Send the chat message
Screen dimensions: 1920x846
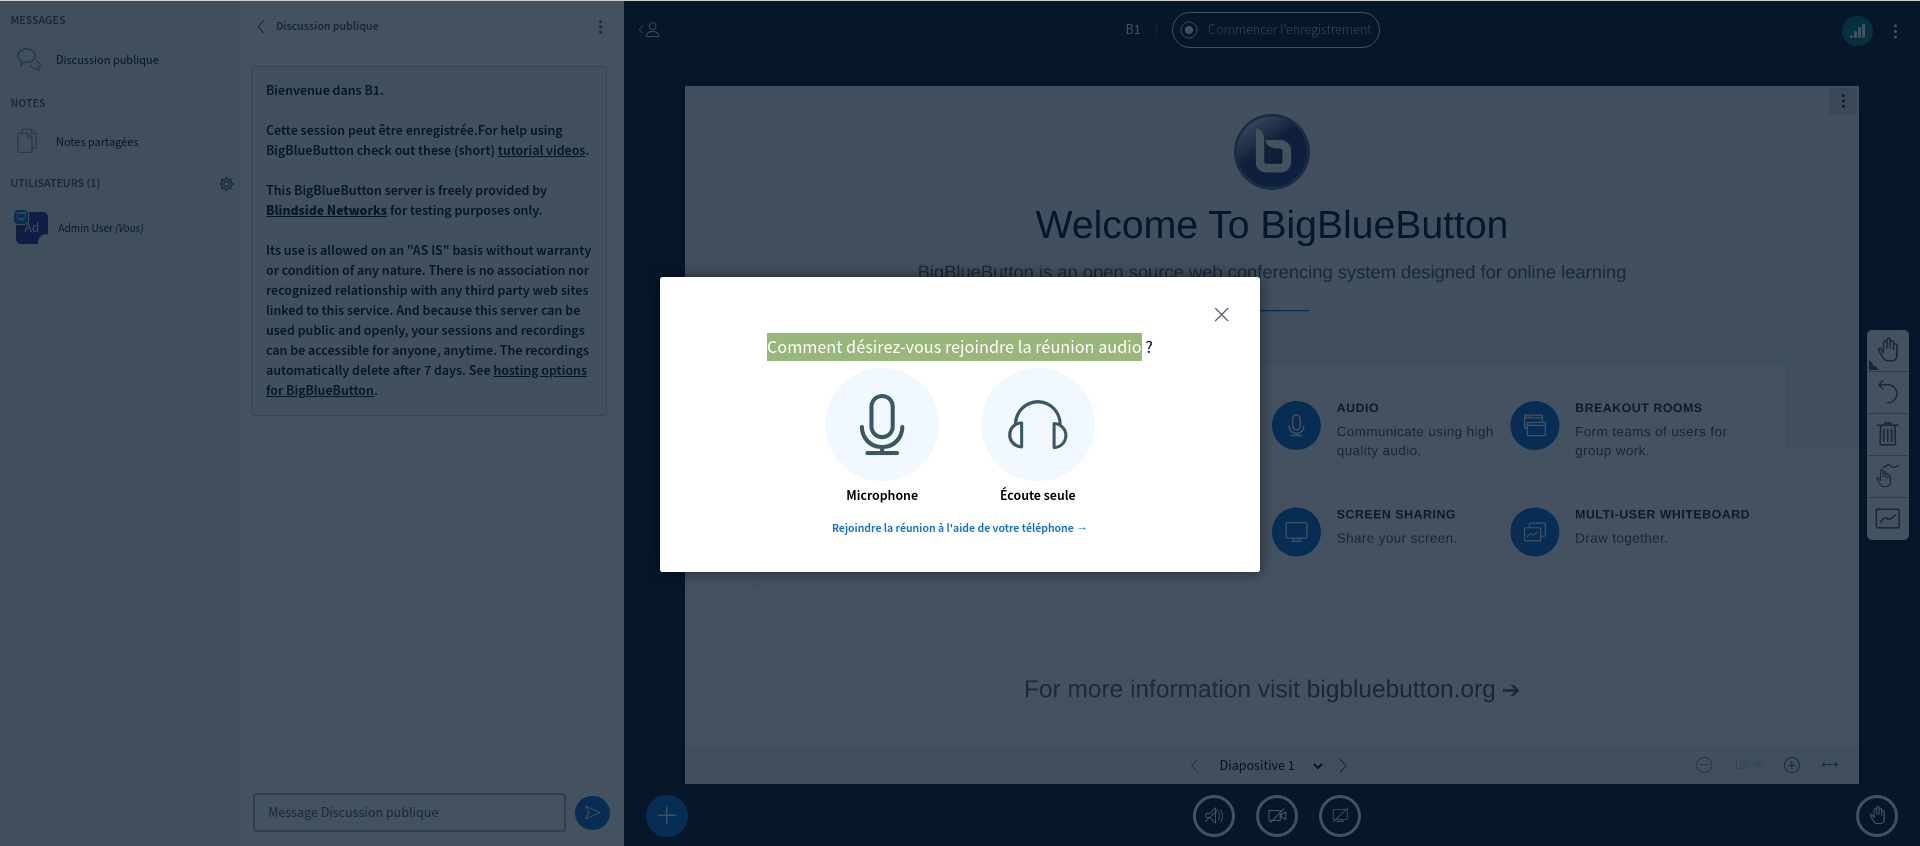coord(592,813)
